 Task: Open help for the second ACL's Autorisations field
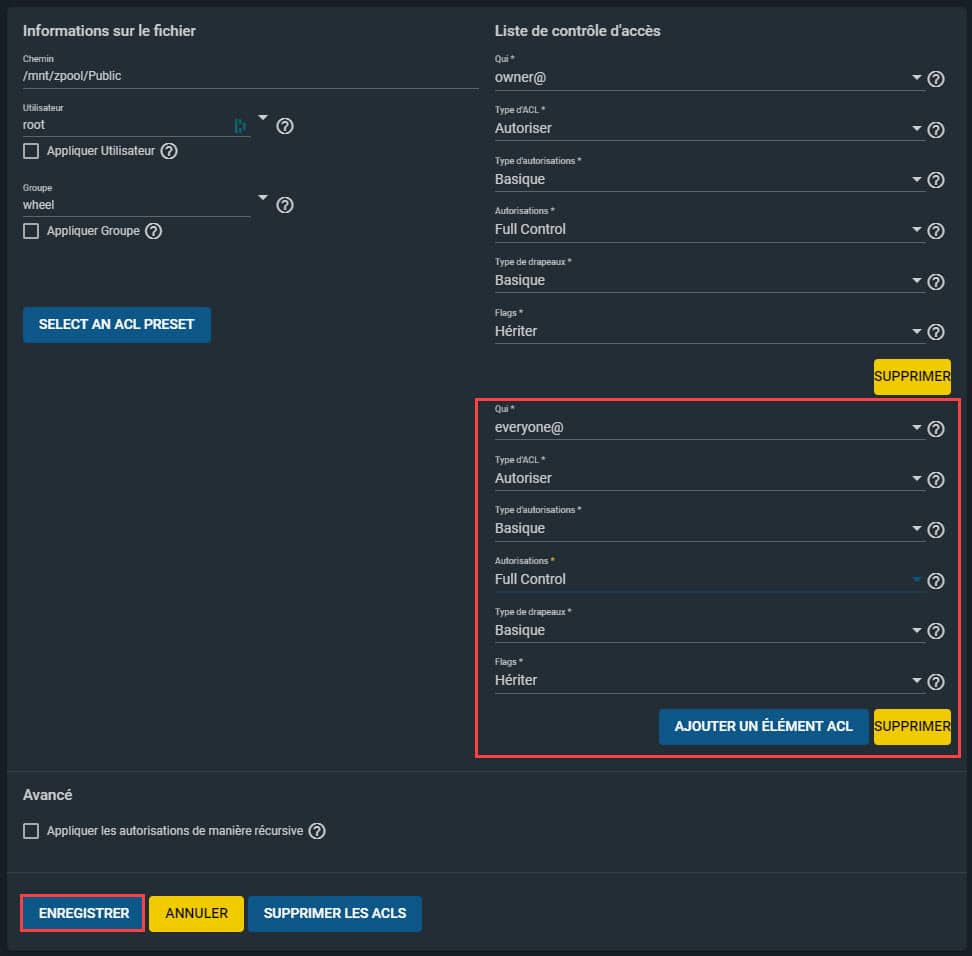935,581
